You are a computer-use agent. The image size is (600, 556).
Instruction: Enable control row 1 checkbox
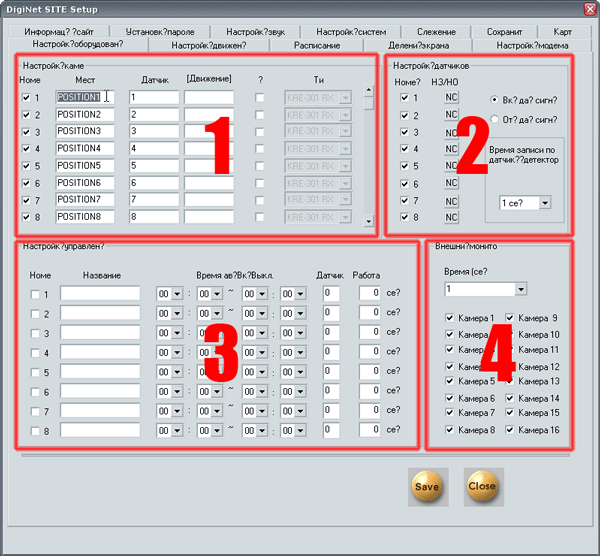pos(35,294)
